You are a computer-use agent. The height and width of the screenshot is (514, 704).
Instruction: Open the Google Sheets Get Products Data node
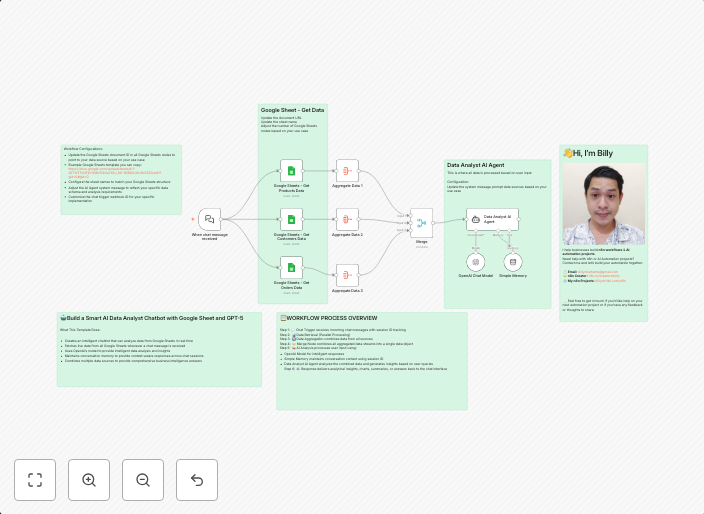click(291, 171)
